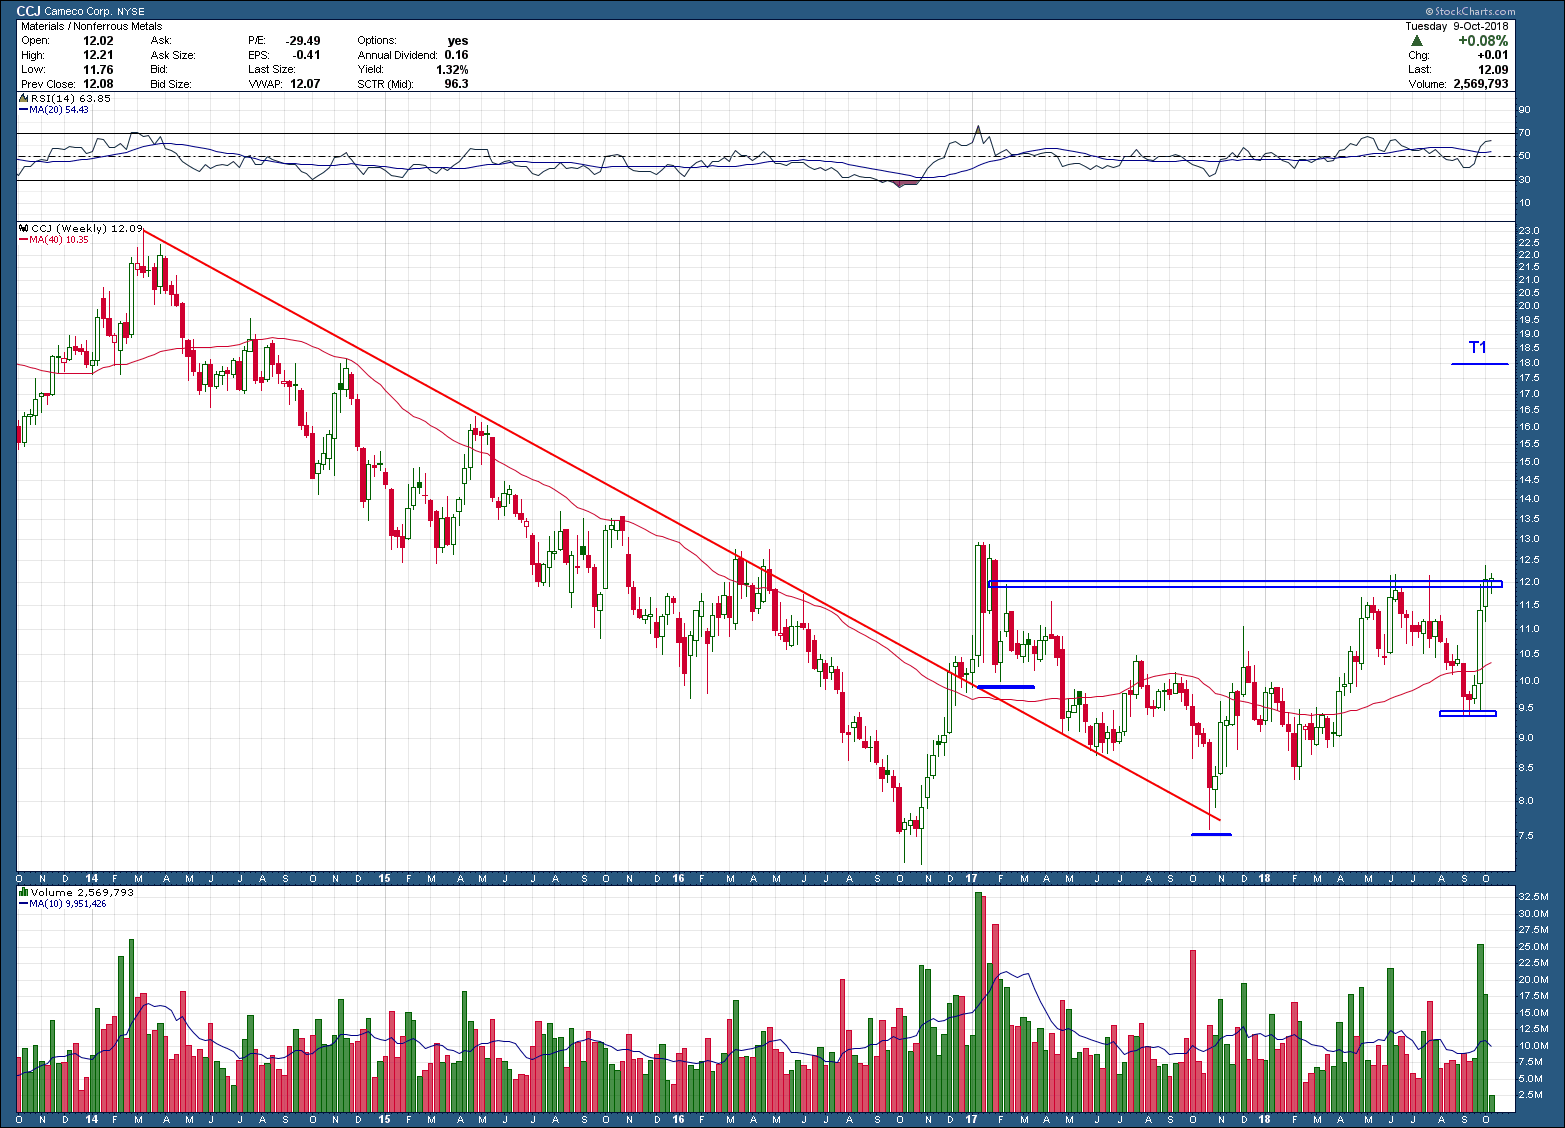Click the Annual Dividend value 0.16
The image size is (1565, 1128).
[457, 55]
